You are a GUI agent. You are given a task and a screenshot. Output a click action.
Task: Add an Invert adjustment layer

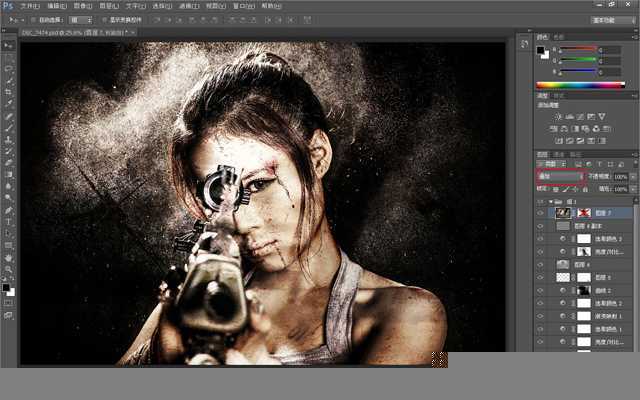tap(559, 140)
